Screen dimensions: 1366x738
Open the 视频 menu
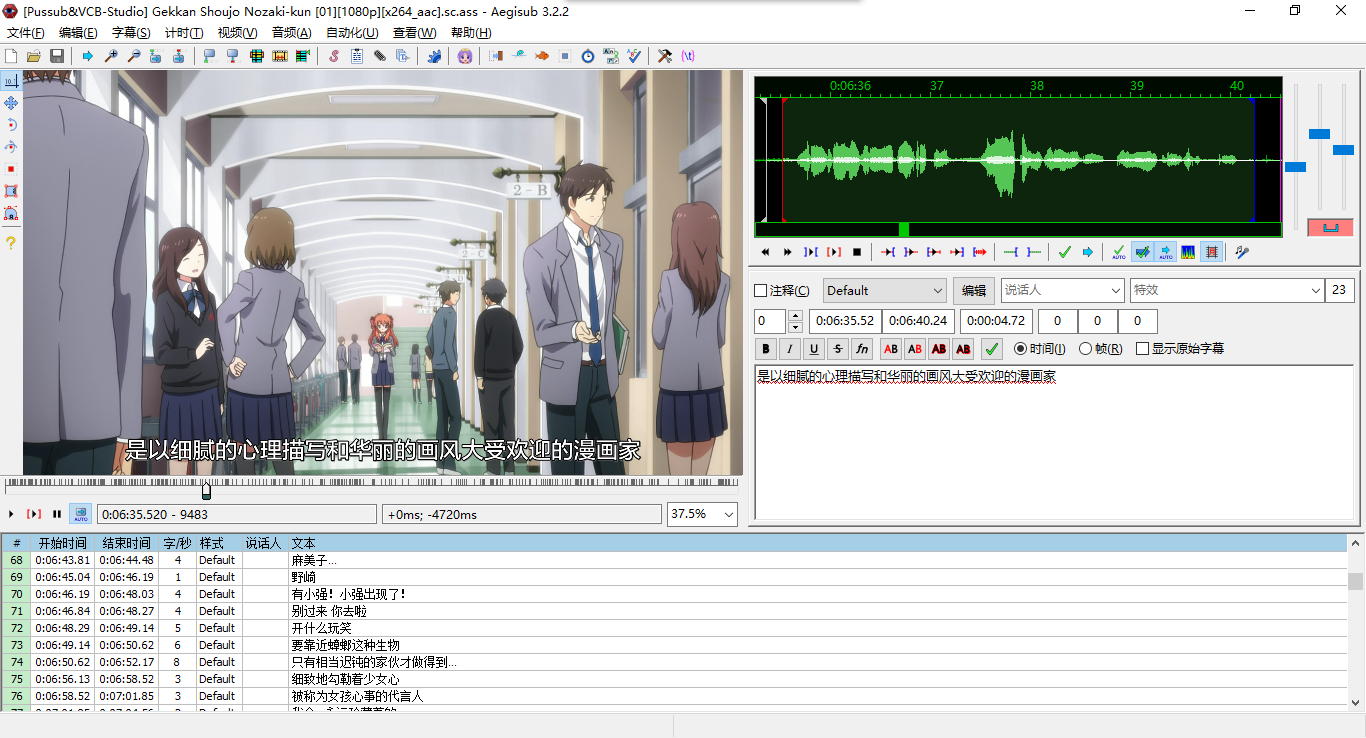(x=237, y=33)
